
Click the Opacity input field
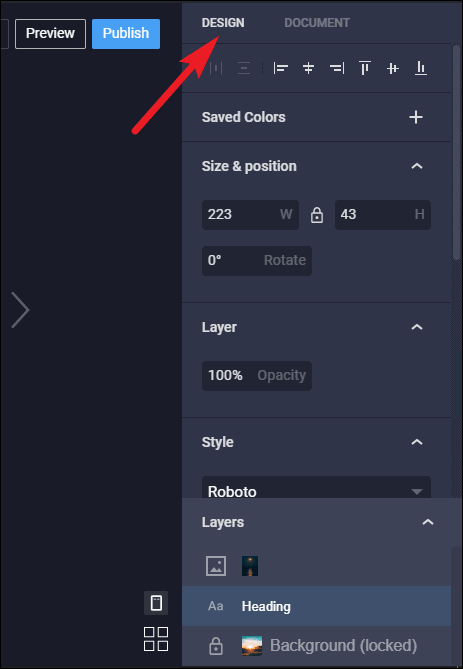257,375
